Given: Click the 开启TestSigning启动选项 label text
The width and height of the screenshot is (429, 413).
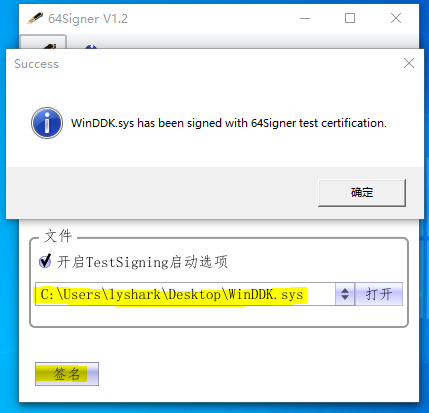Looking at the screenshot, I should pos(142,262).
